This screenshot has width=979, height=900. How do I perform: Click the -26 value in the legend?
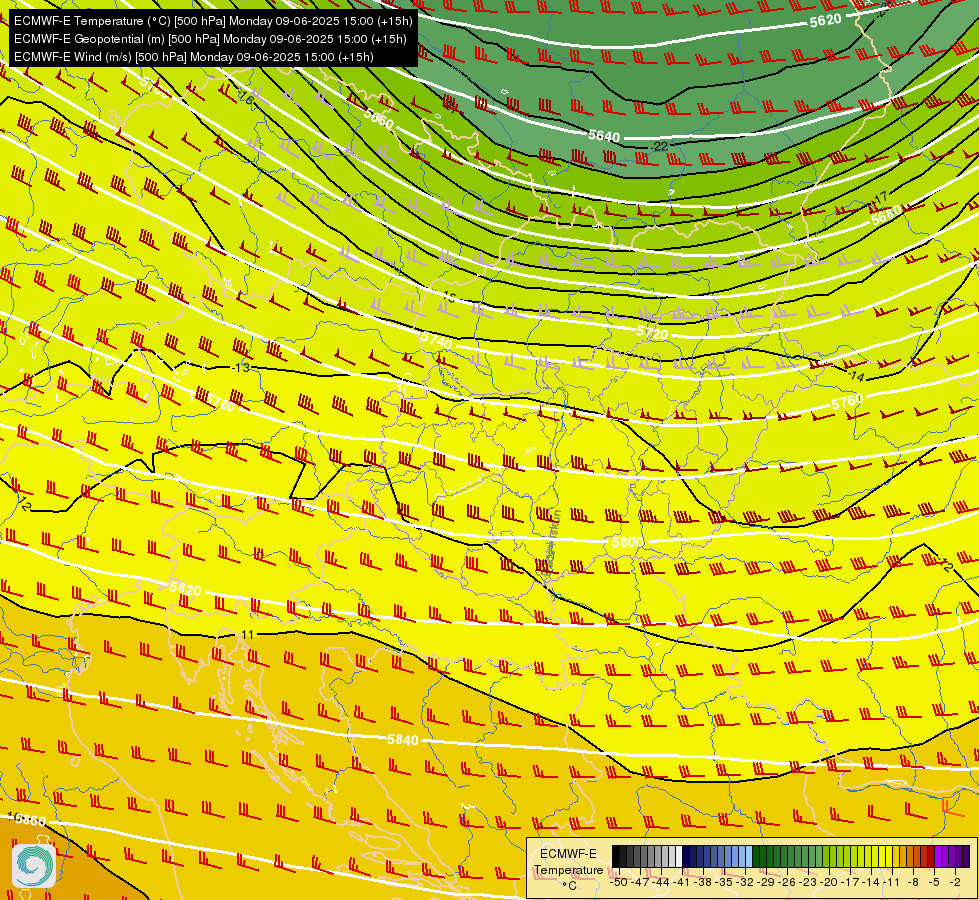pyautogui.click(x=789, y=882)
